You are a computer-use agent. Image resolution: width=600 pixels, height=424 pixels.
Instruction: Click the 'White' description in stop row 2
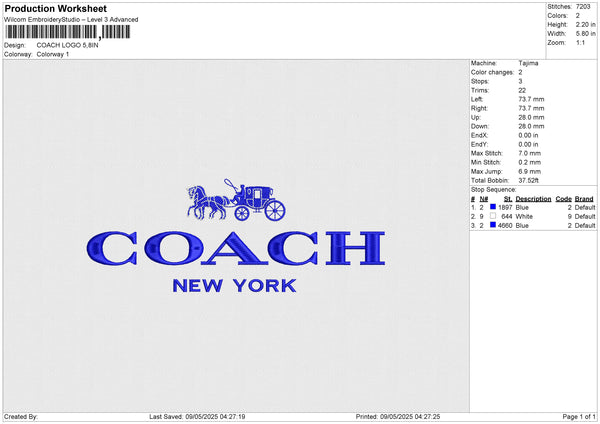pos(524,217)
